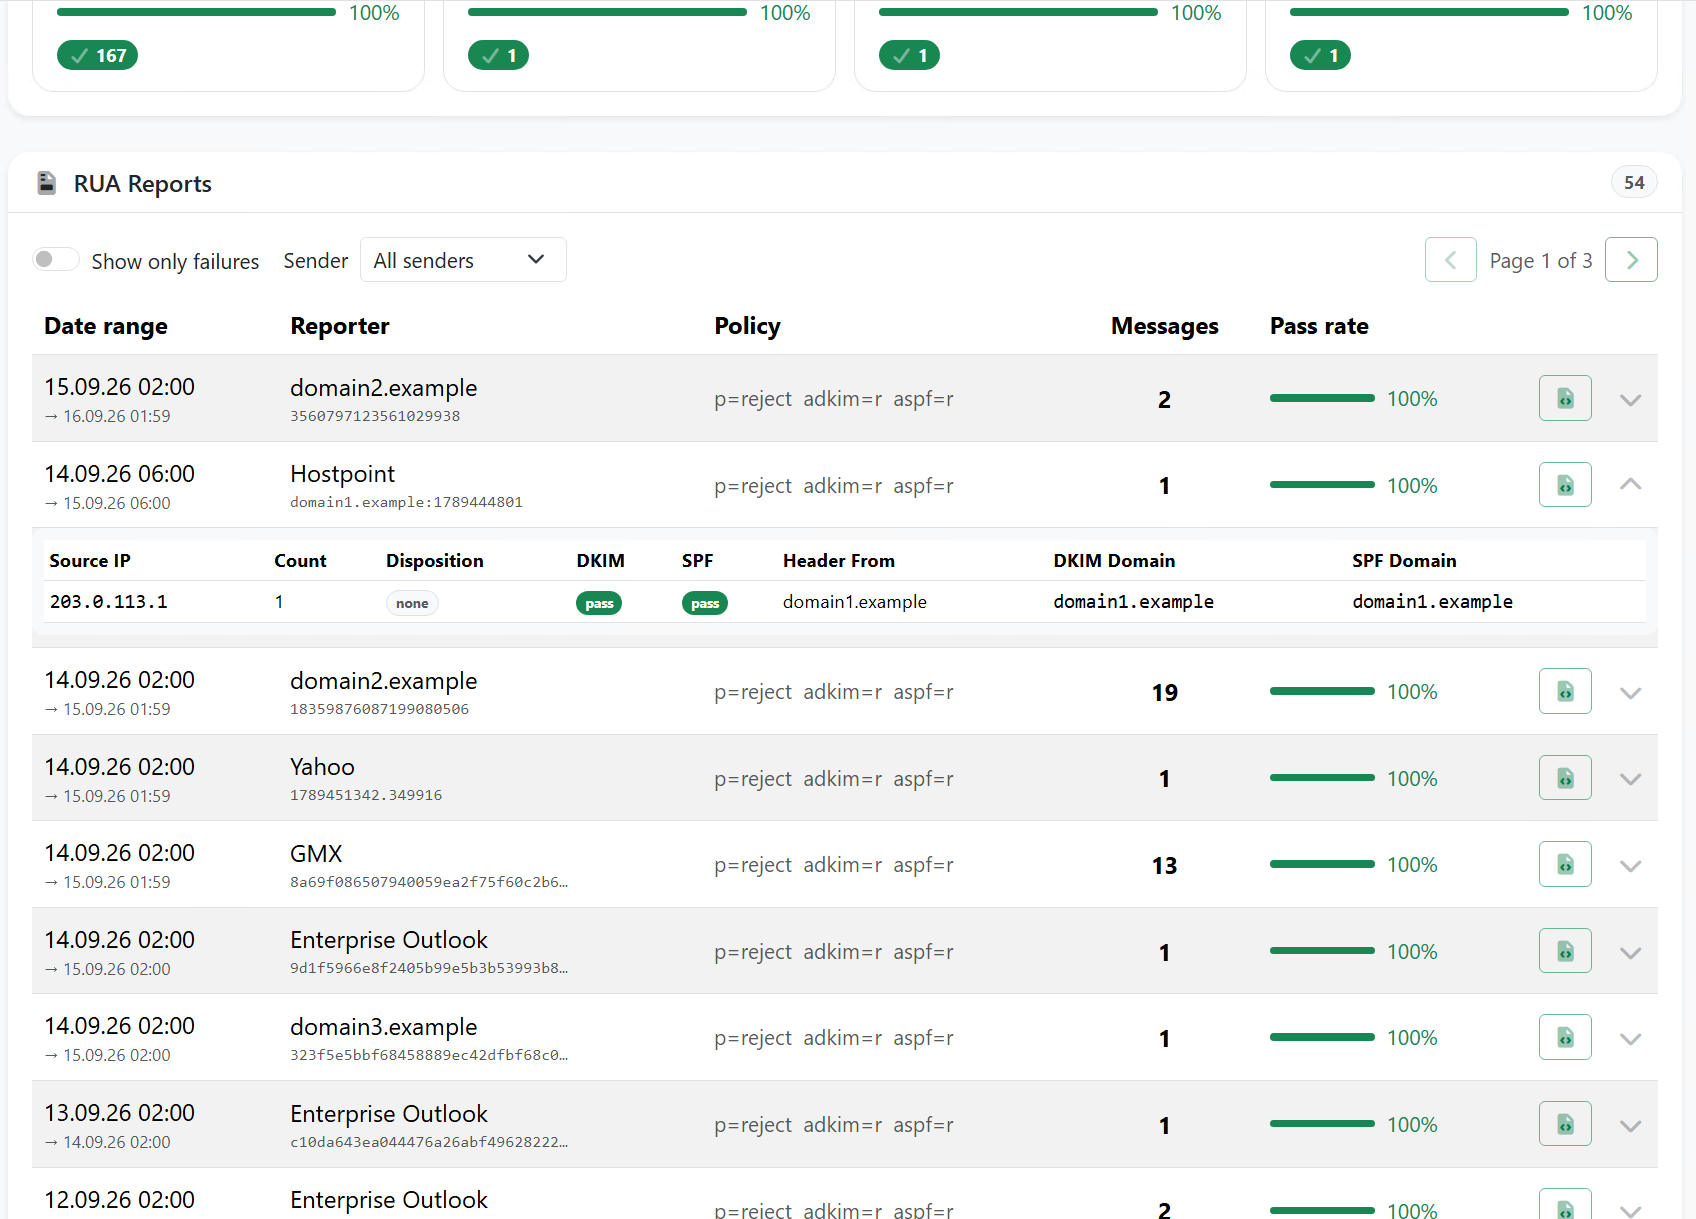Open XML file for the GMX report
The height and width of the screenshot is (1219, 1696).
pyautogui.click(x=1565, y=864)
